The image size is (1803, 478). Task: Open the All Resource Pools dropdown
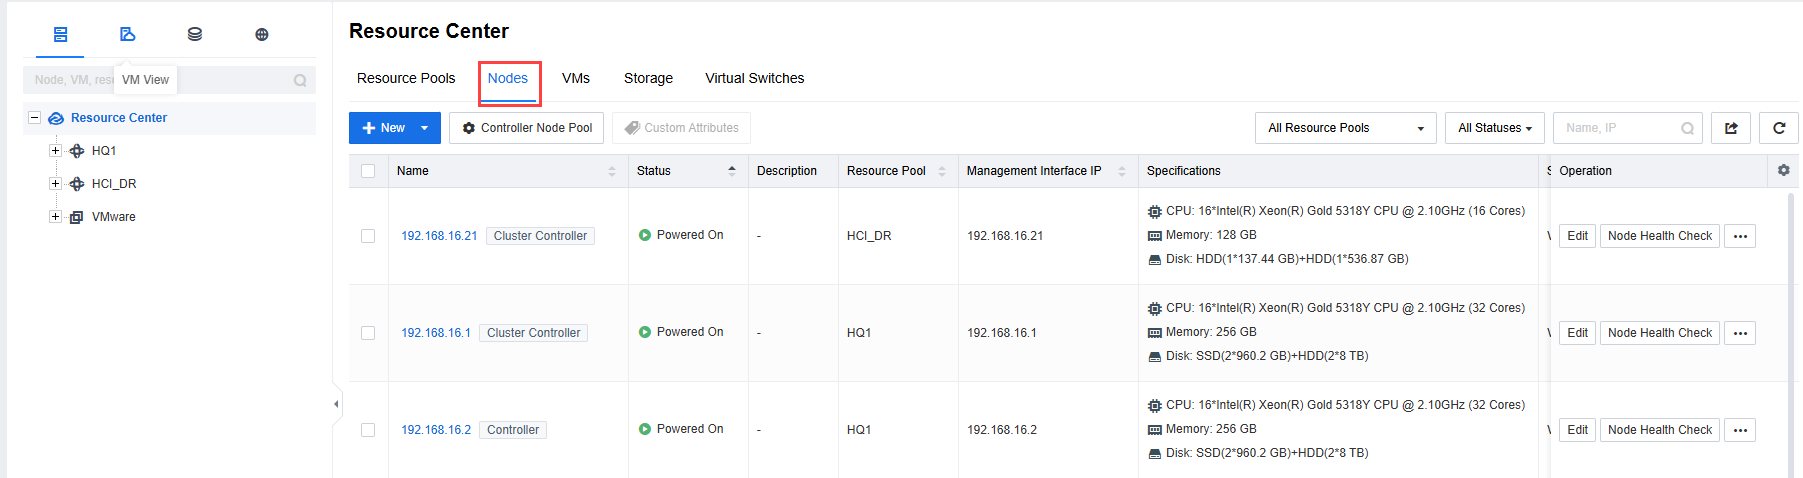(1345, 128)
